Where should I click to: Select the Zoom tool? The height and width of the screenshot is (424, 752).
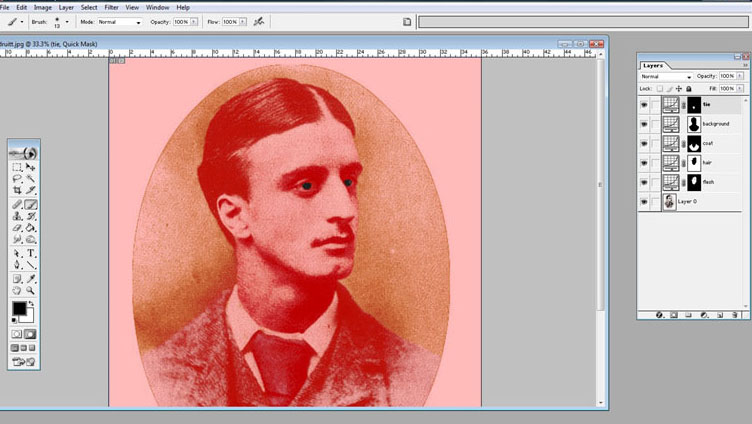coord(31,290)
